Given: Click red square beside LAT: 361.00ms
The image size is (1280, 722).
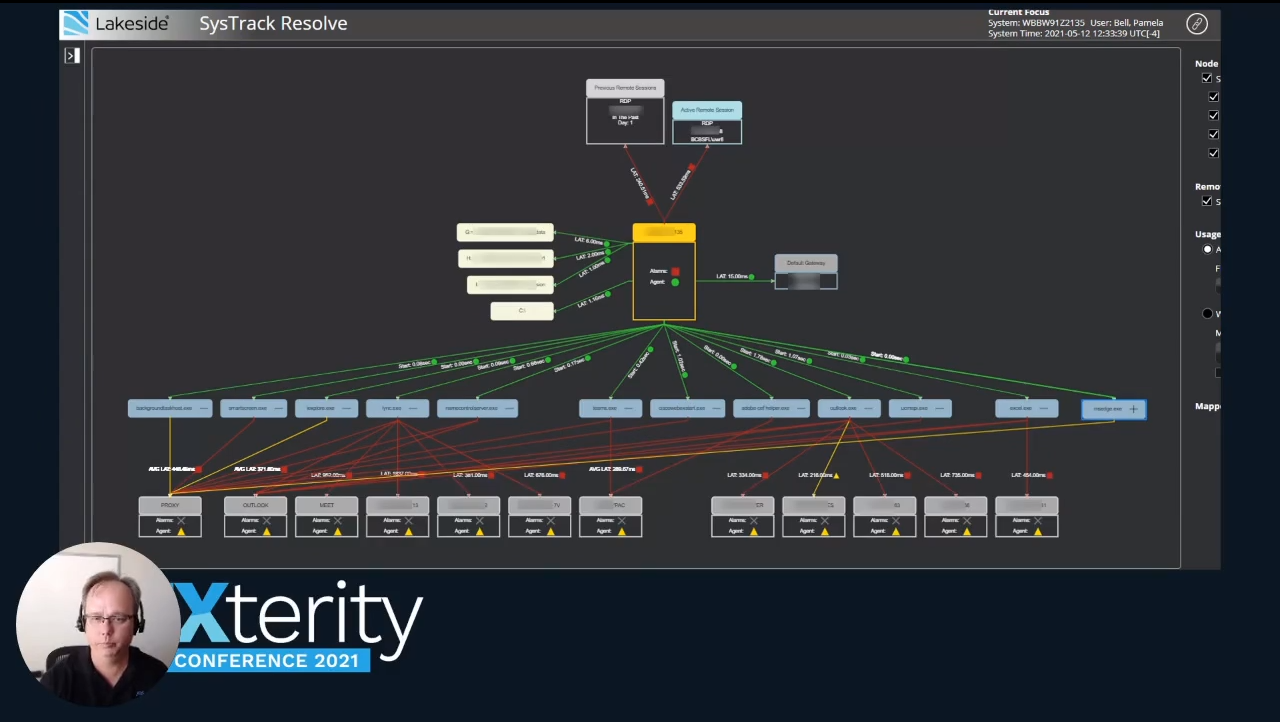Looking at the screenshot, I should (x=491, y=475).
